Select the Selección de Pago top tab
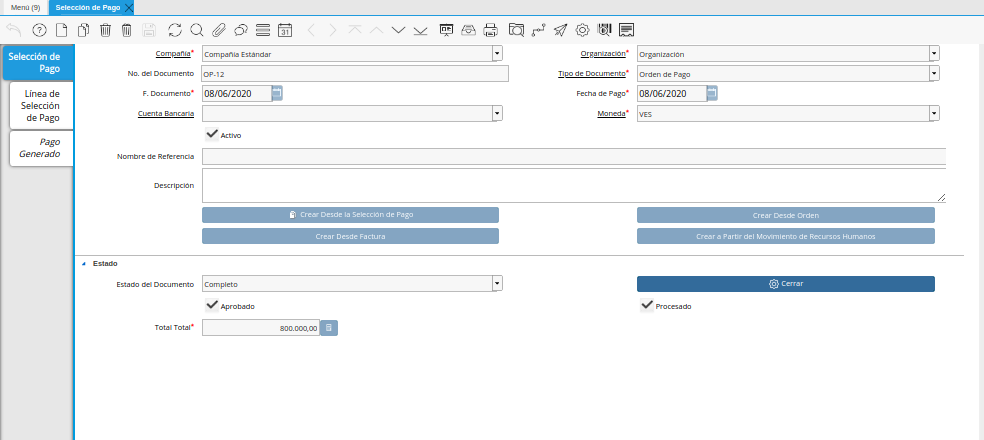Viewport: 984px width, 440px height. [x=88, y=8]
